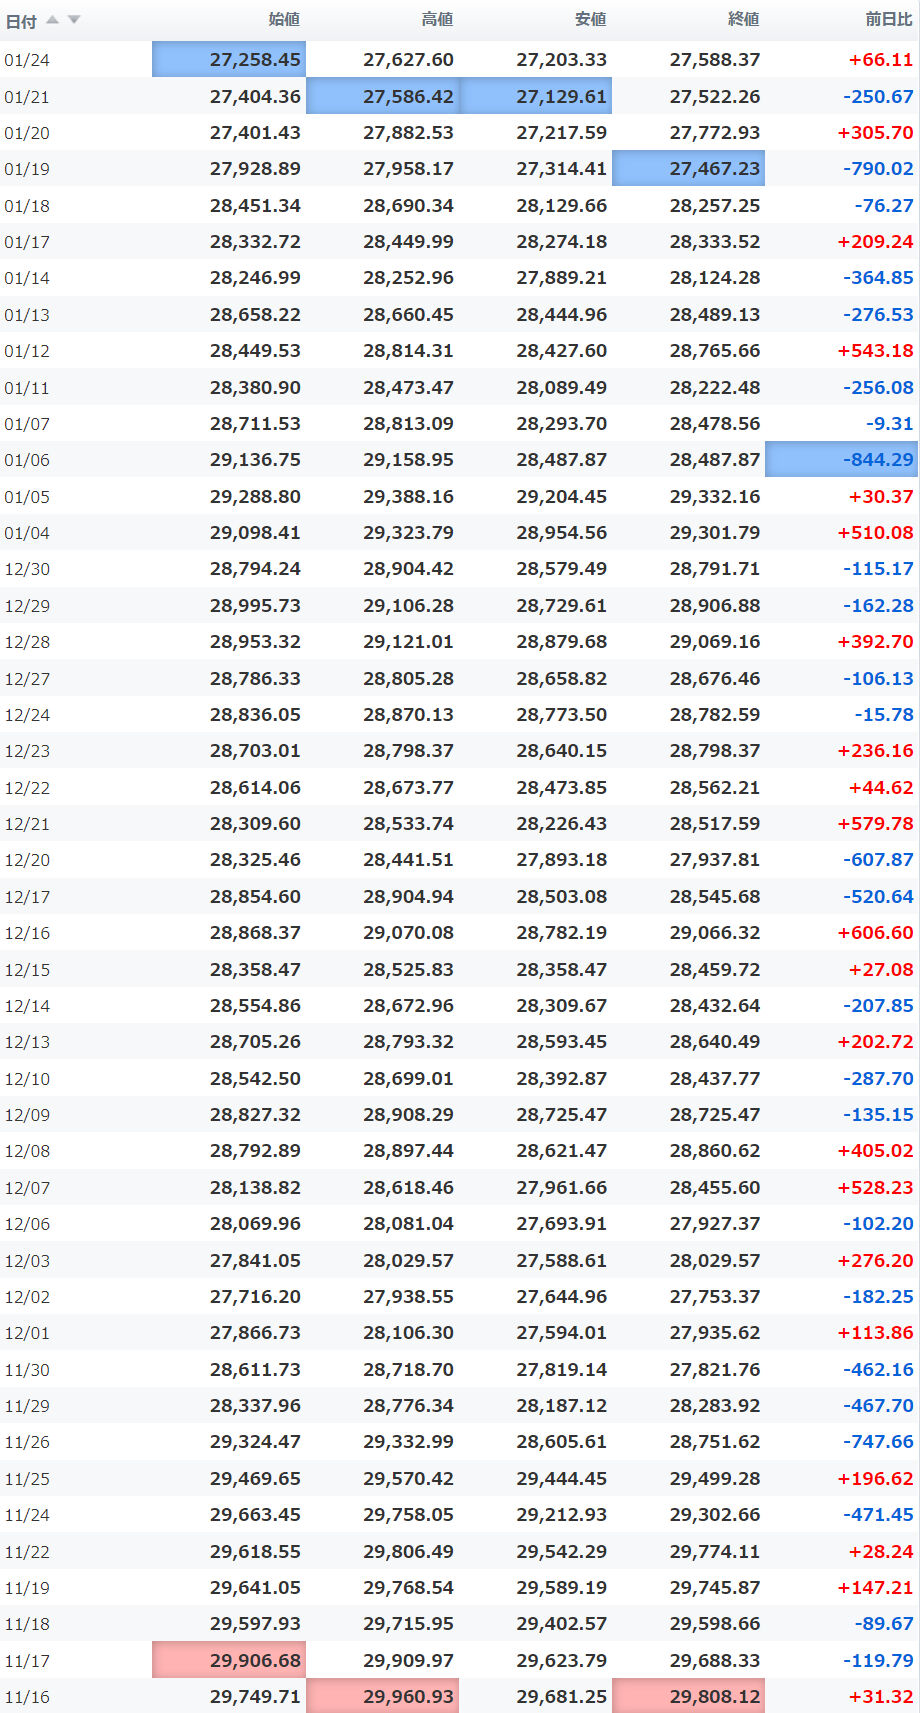Click the 終値 column header

(743, 19)
